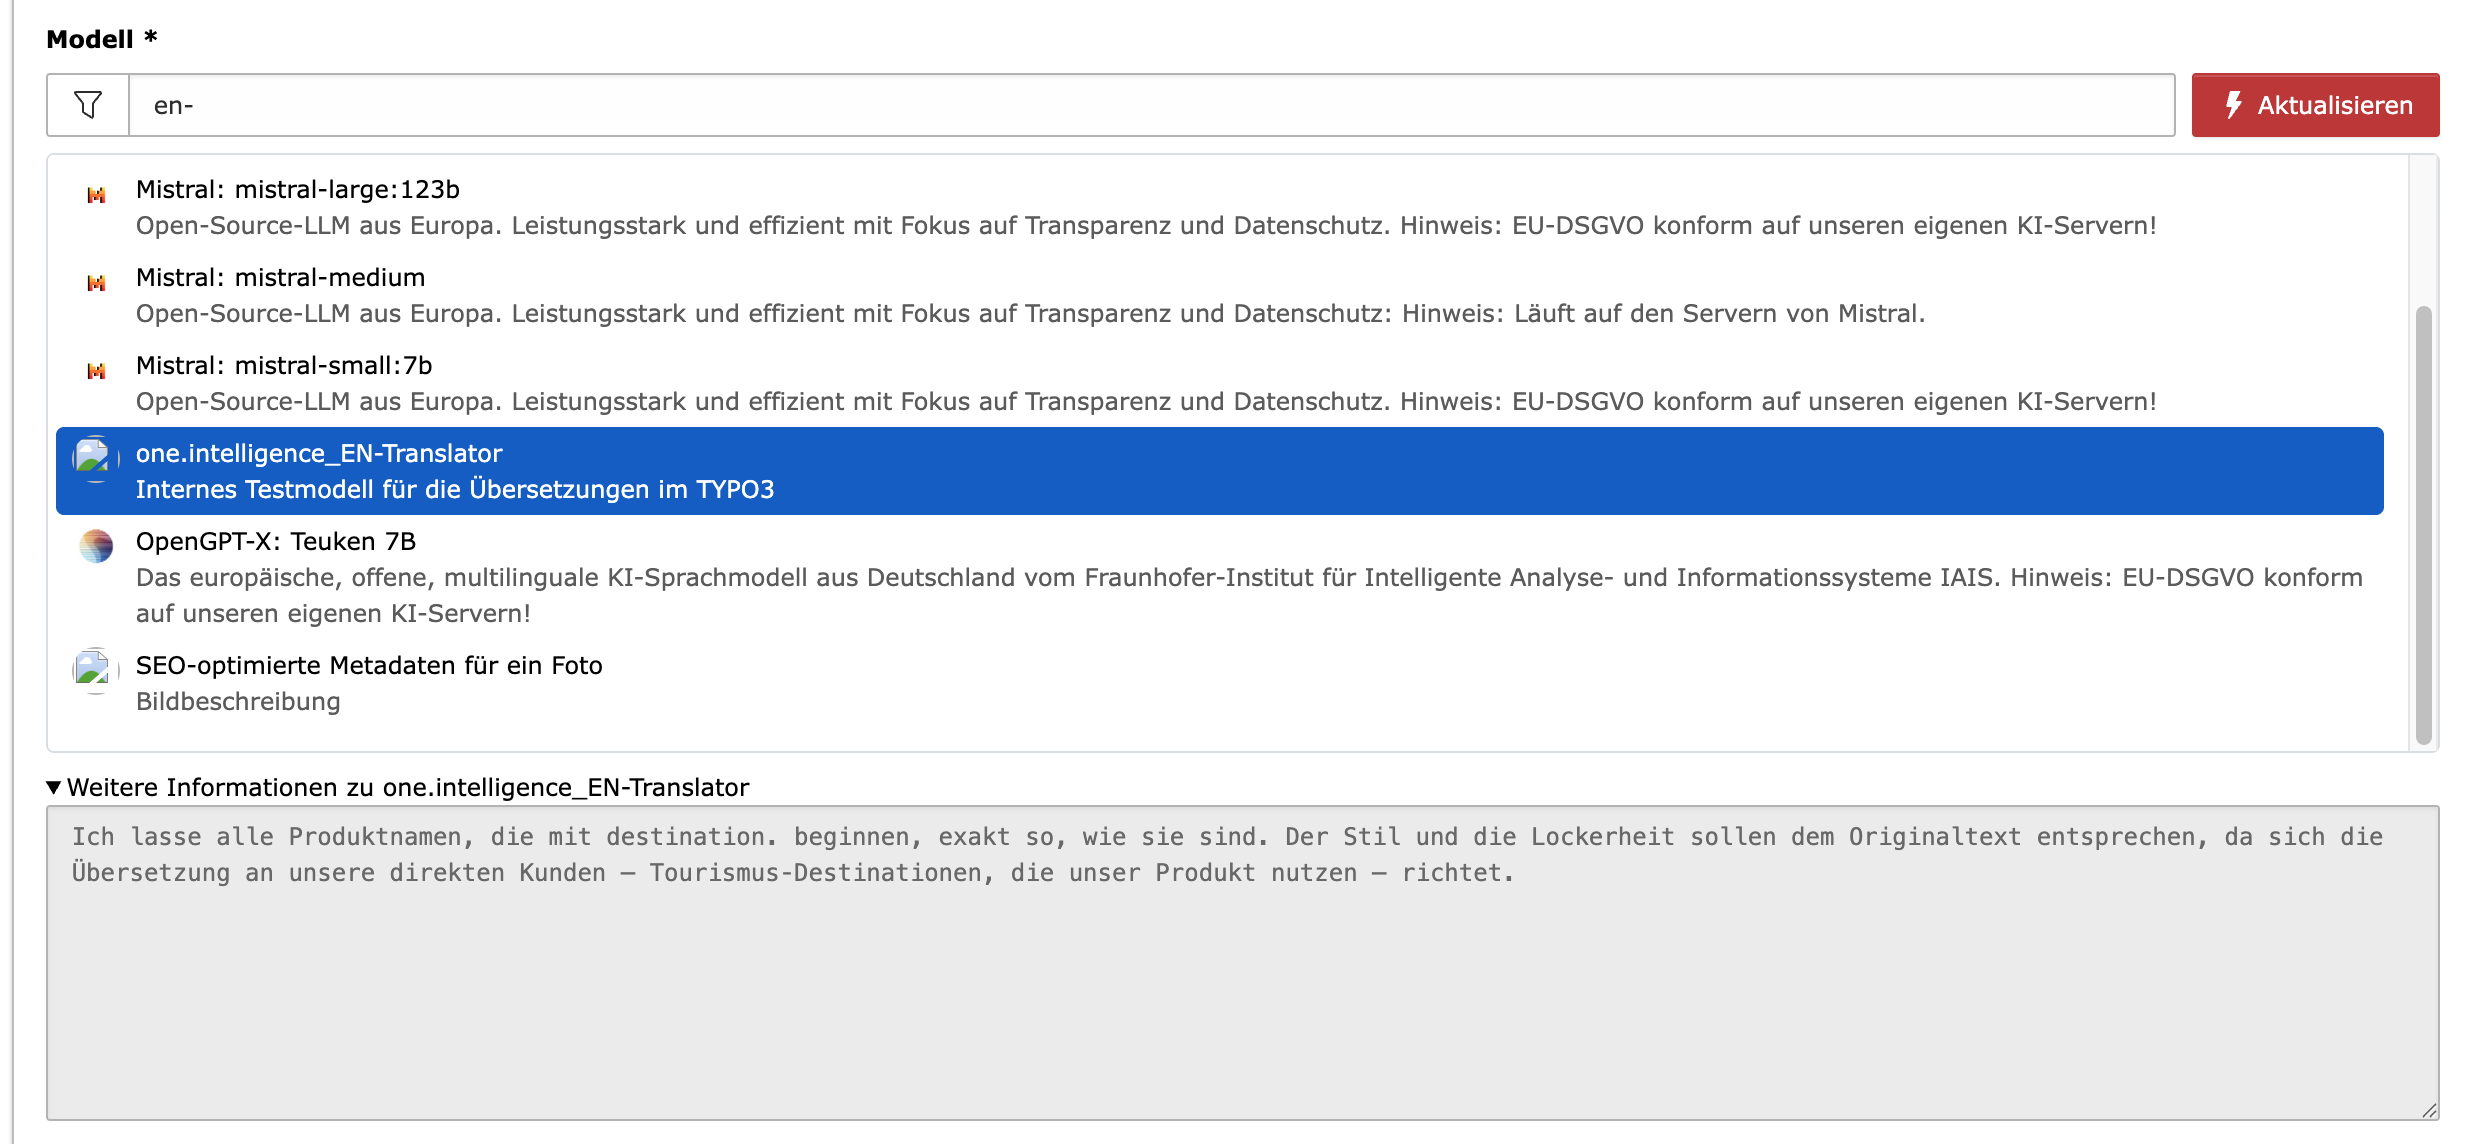This screenshot has height=1144, width=2468.
Task: Click the OpenGPT-X Teuken colorful sphere icon
Action: (x=96, y=546)
